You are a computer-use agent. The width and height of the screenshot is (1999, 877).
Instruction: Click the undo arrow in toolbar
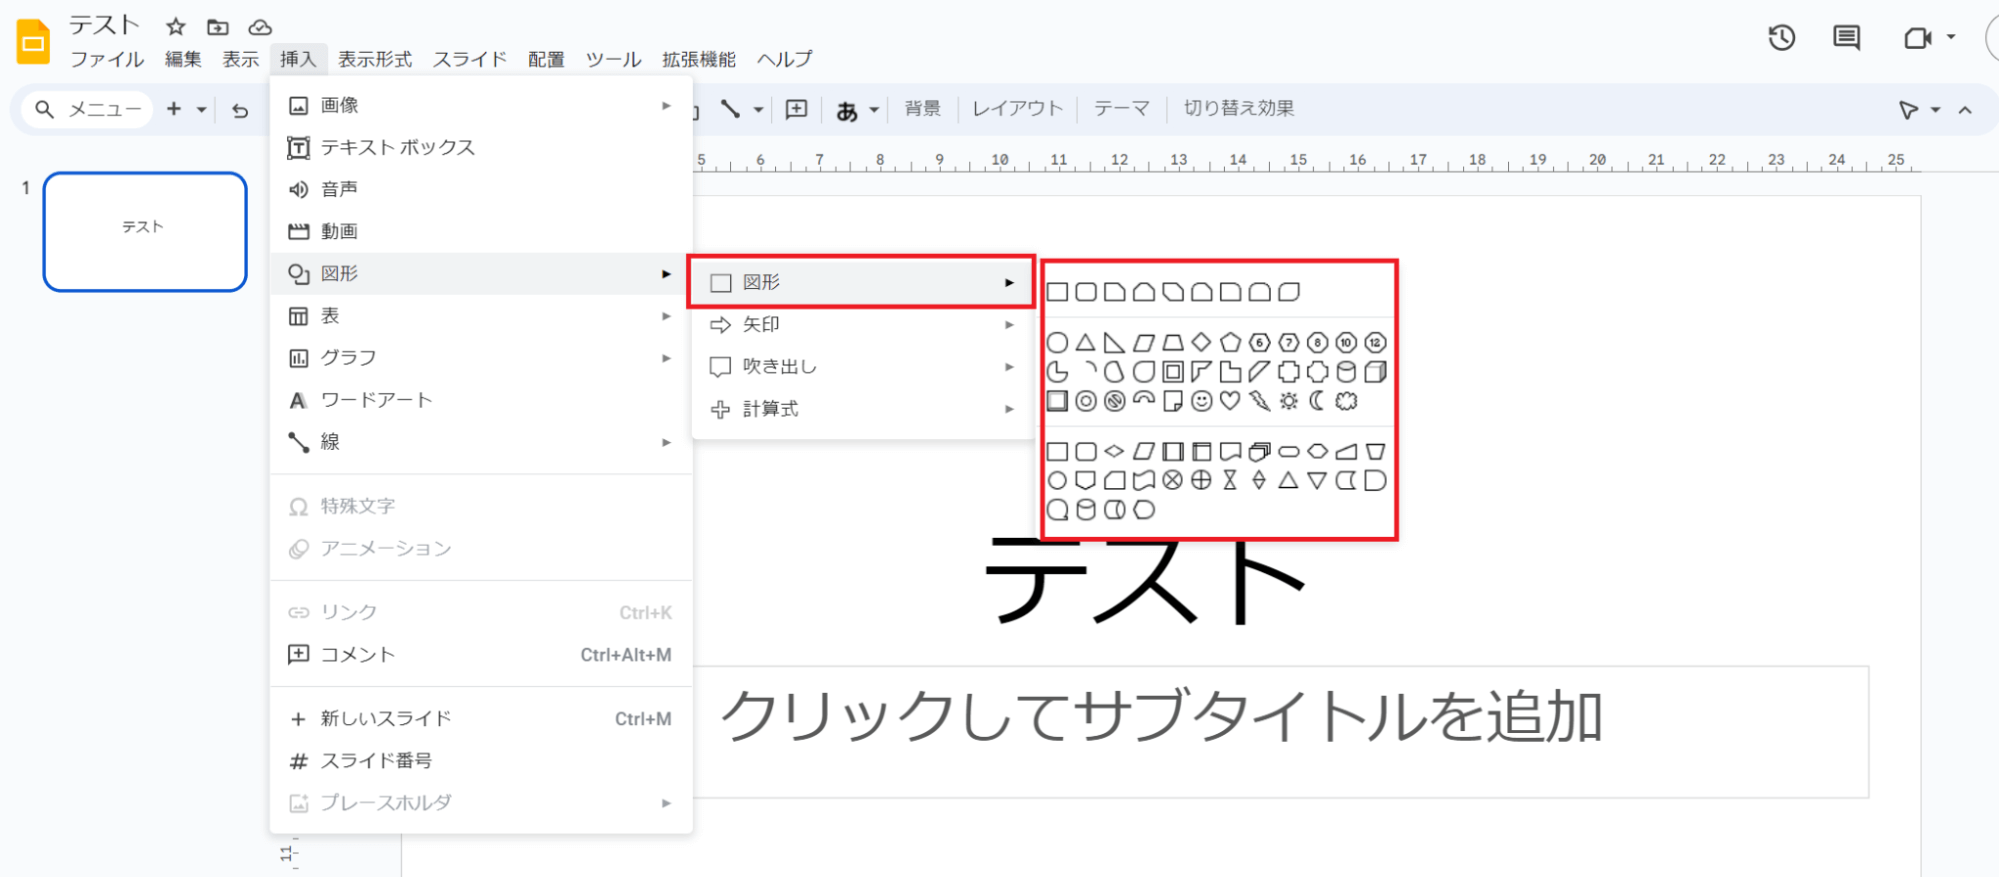pos(240,110)
